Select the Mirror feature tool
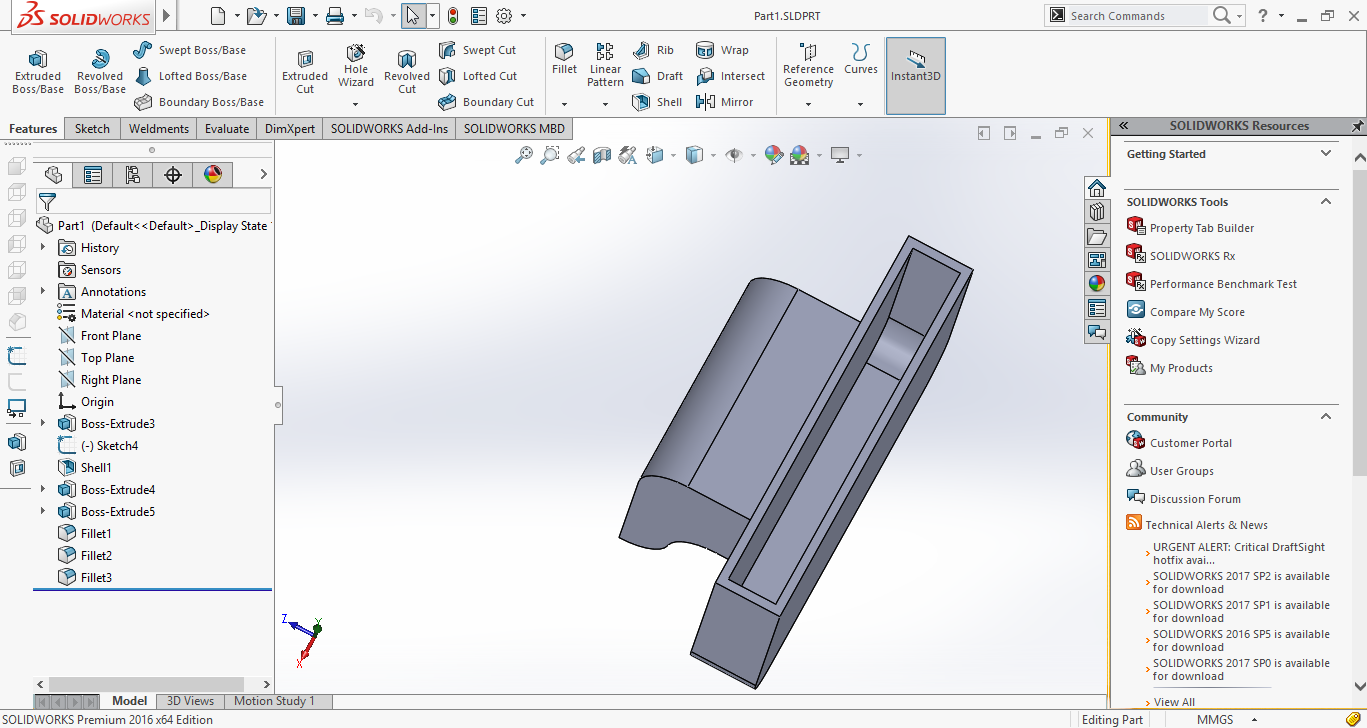This screenshot has height=728, width=1367. pos(724,102)
